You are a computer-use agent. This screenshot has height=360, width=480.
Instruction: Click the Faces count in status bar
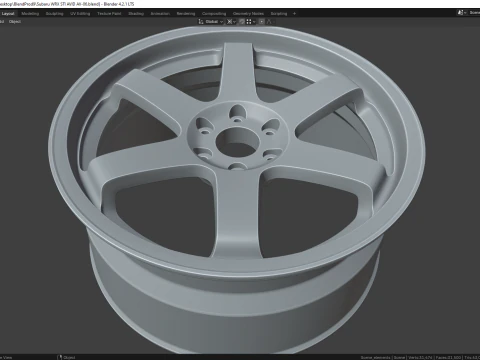[x=447, y=357]
